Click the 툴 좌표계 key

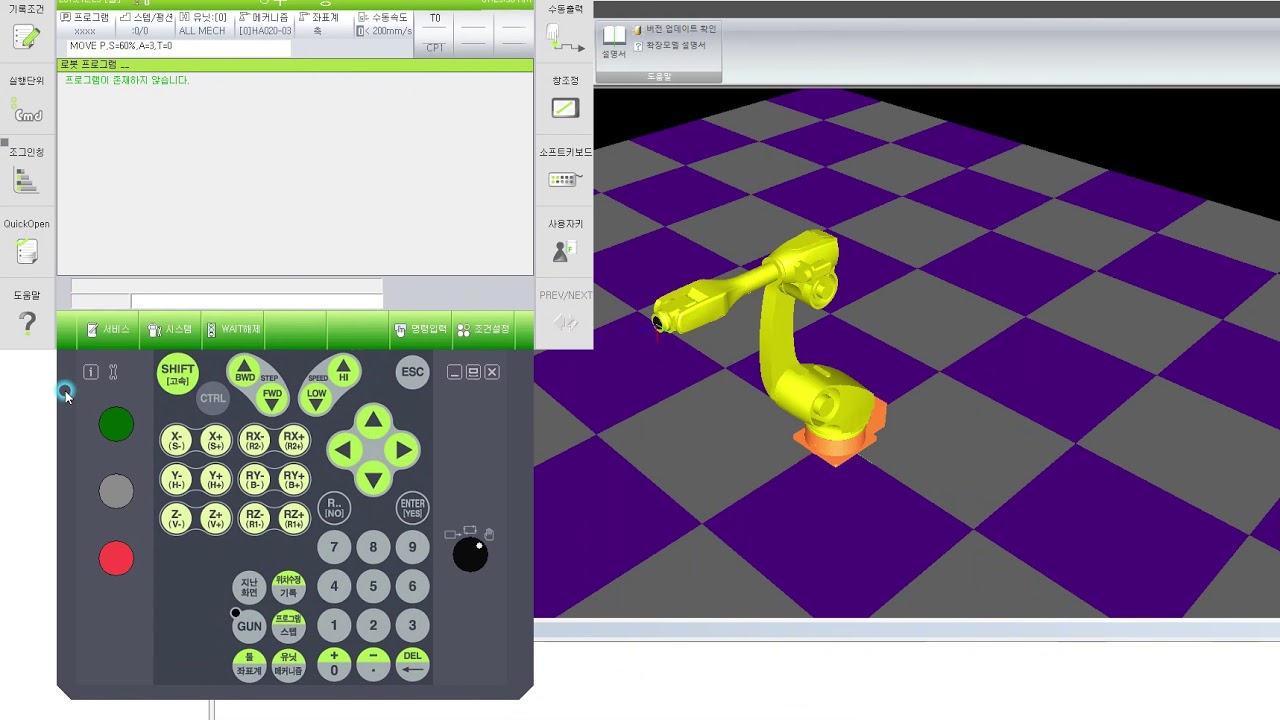pyautogui.click(x=249, y=664)
